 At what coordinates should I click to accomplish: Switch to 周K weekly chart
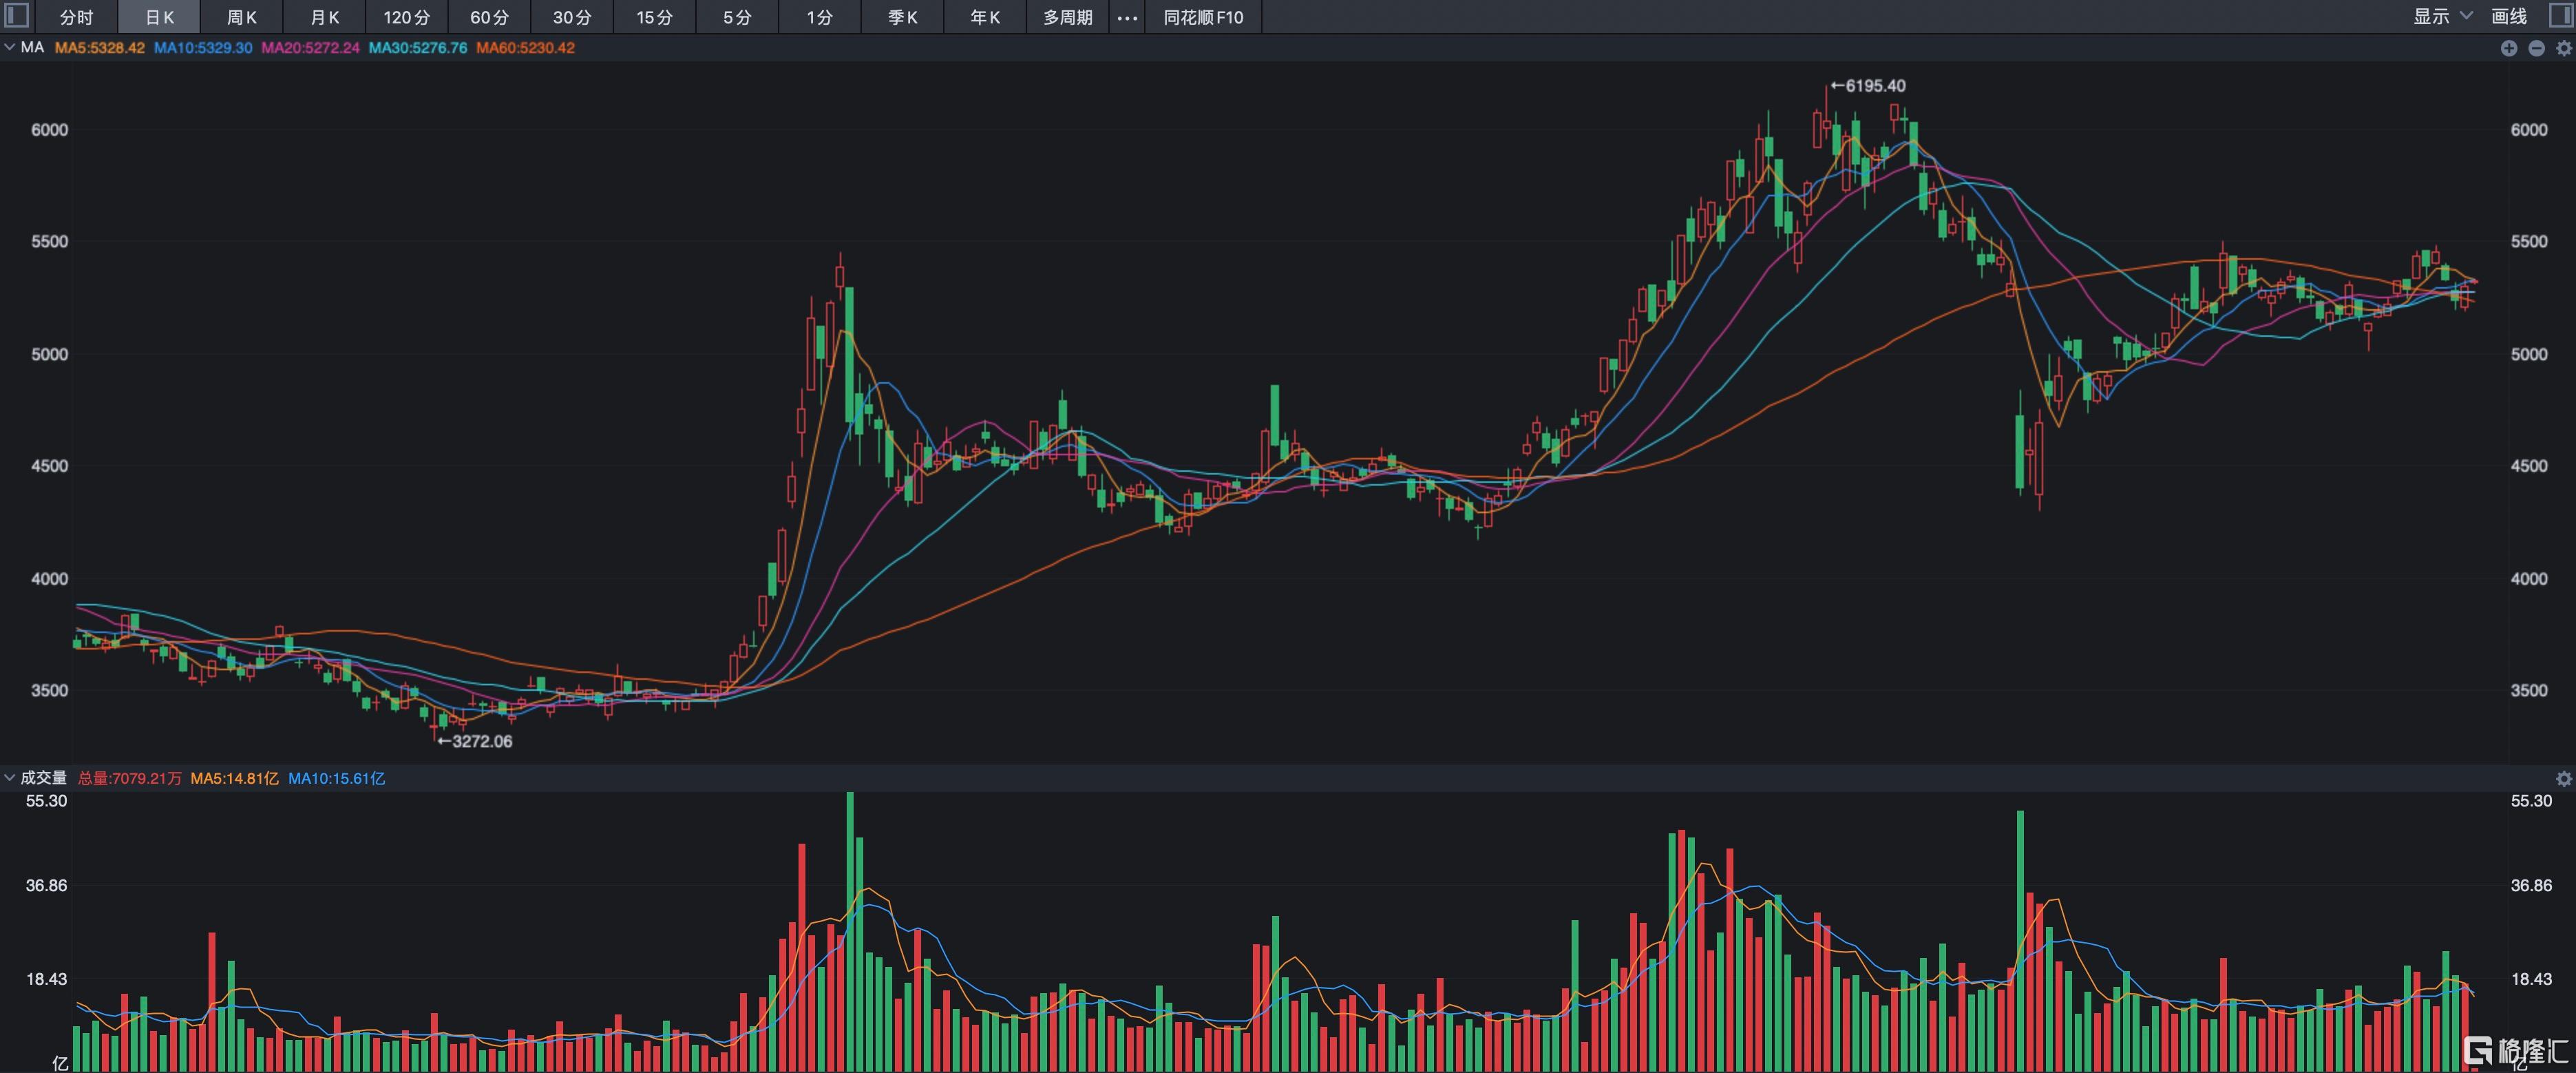pos(241,17)
